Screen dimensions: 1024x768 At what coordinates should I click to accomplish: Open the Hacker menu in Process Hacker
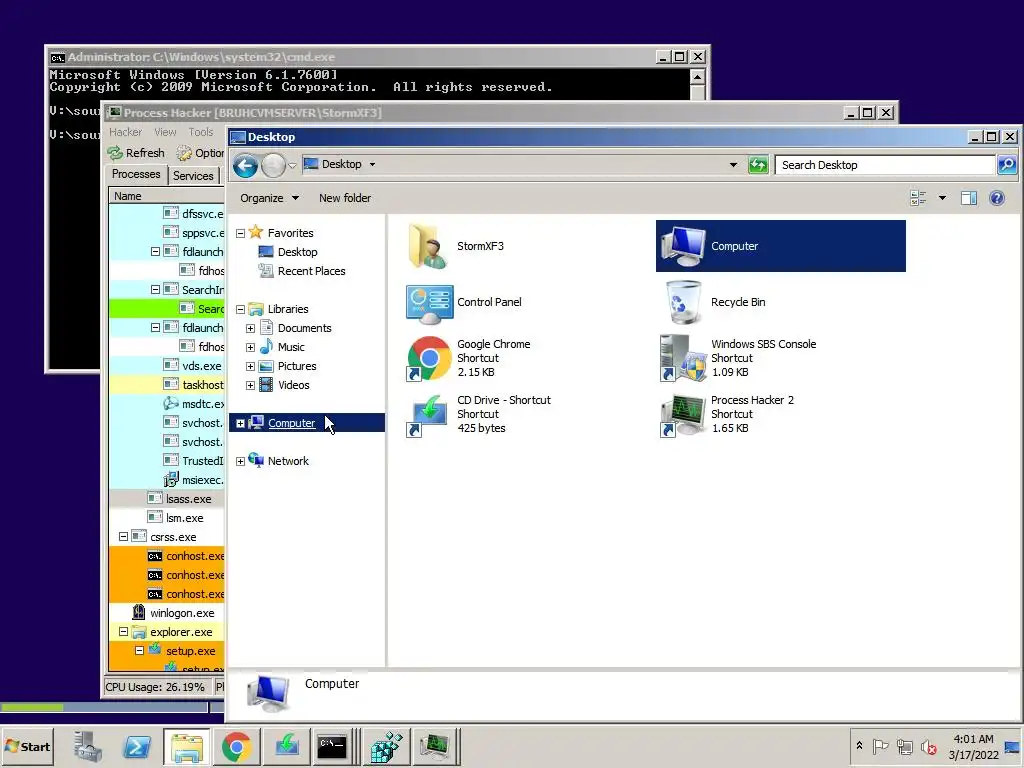125,132
